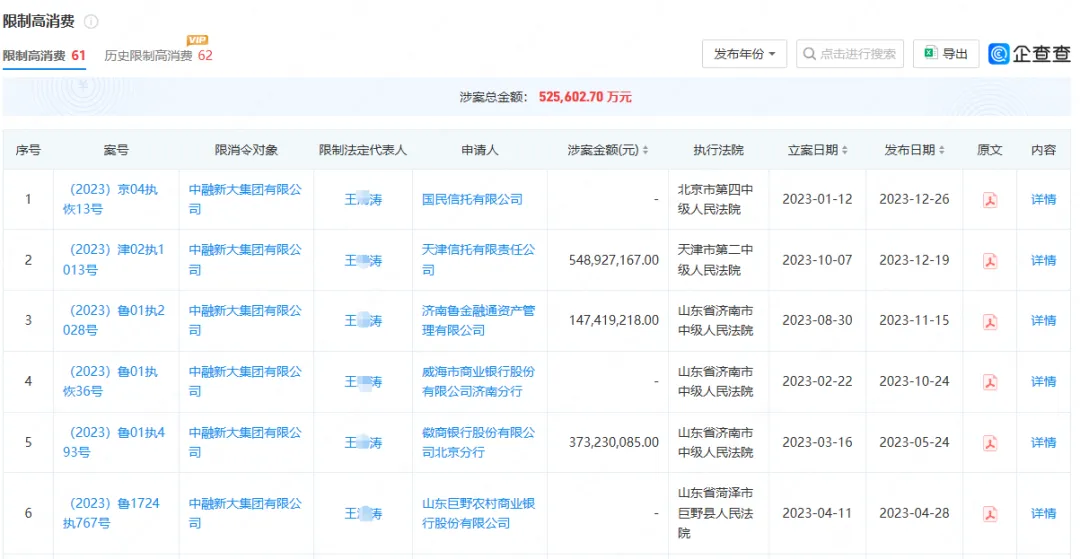The height and width of the screenshot is (559, 1080).
Task: Open applicant 天津信托有限责任公司
Action: [478, 260]
